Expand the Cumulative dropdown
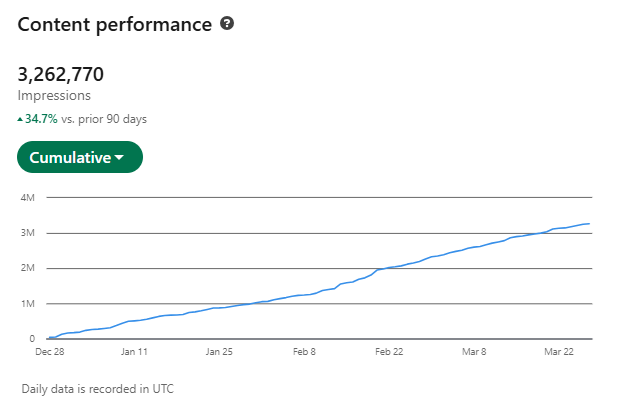 [80, 157]
